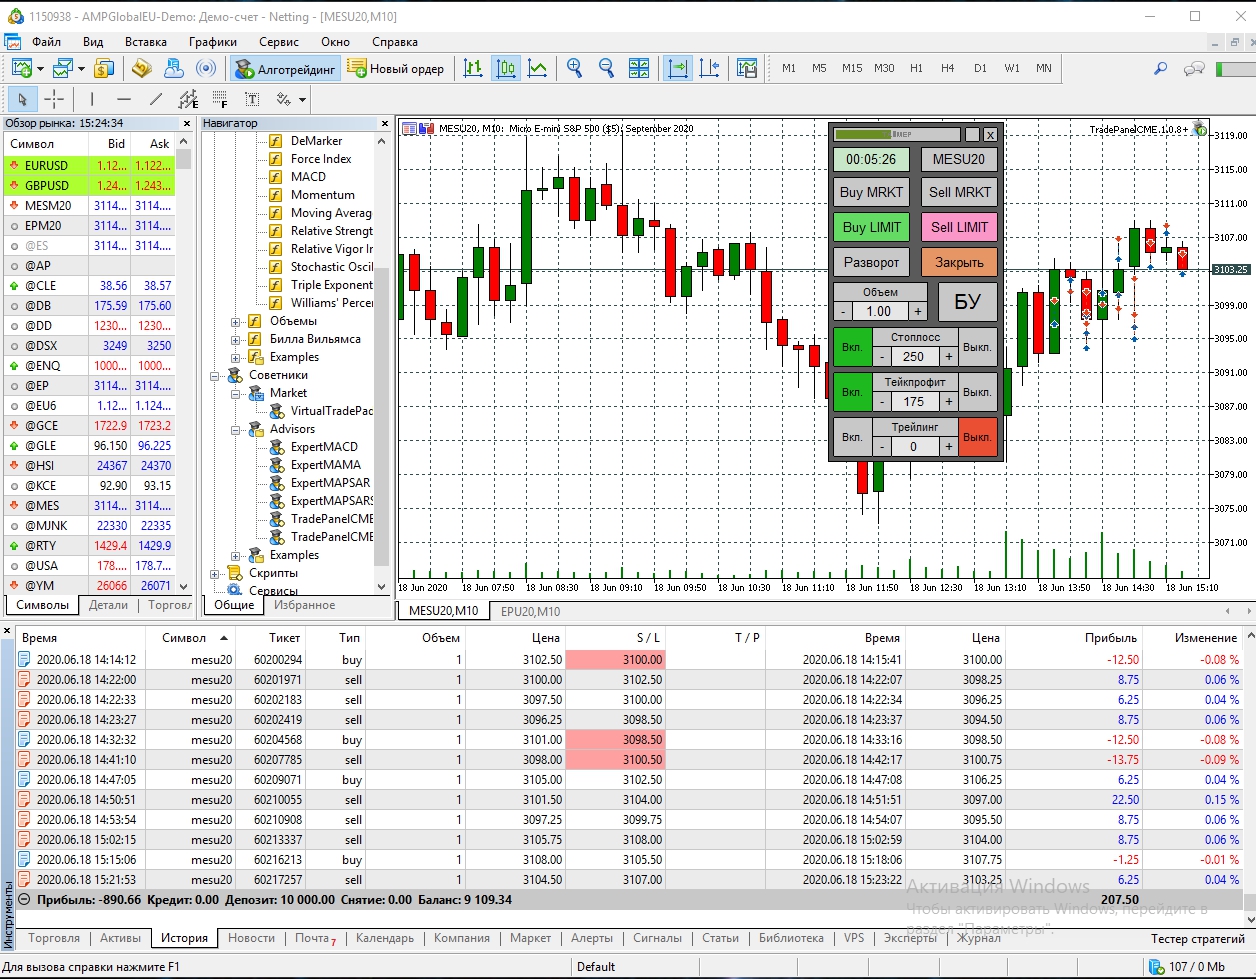Switch to the Торговля tab
This screenshot has height=979, width=1256.
click(x=54, y=938)
